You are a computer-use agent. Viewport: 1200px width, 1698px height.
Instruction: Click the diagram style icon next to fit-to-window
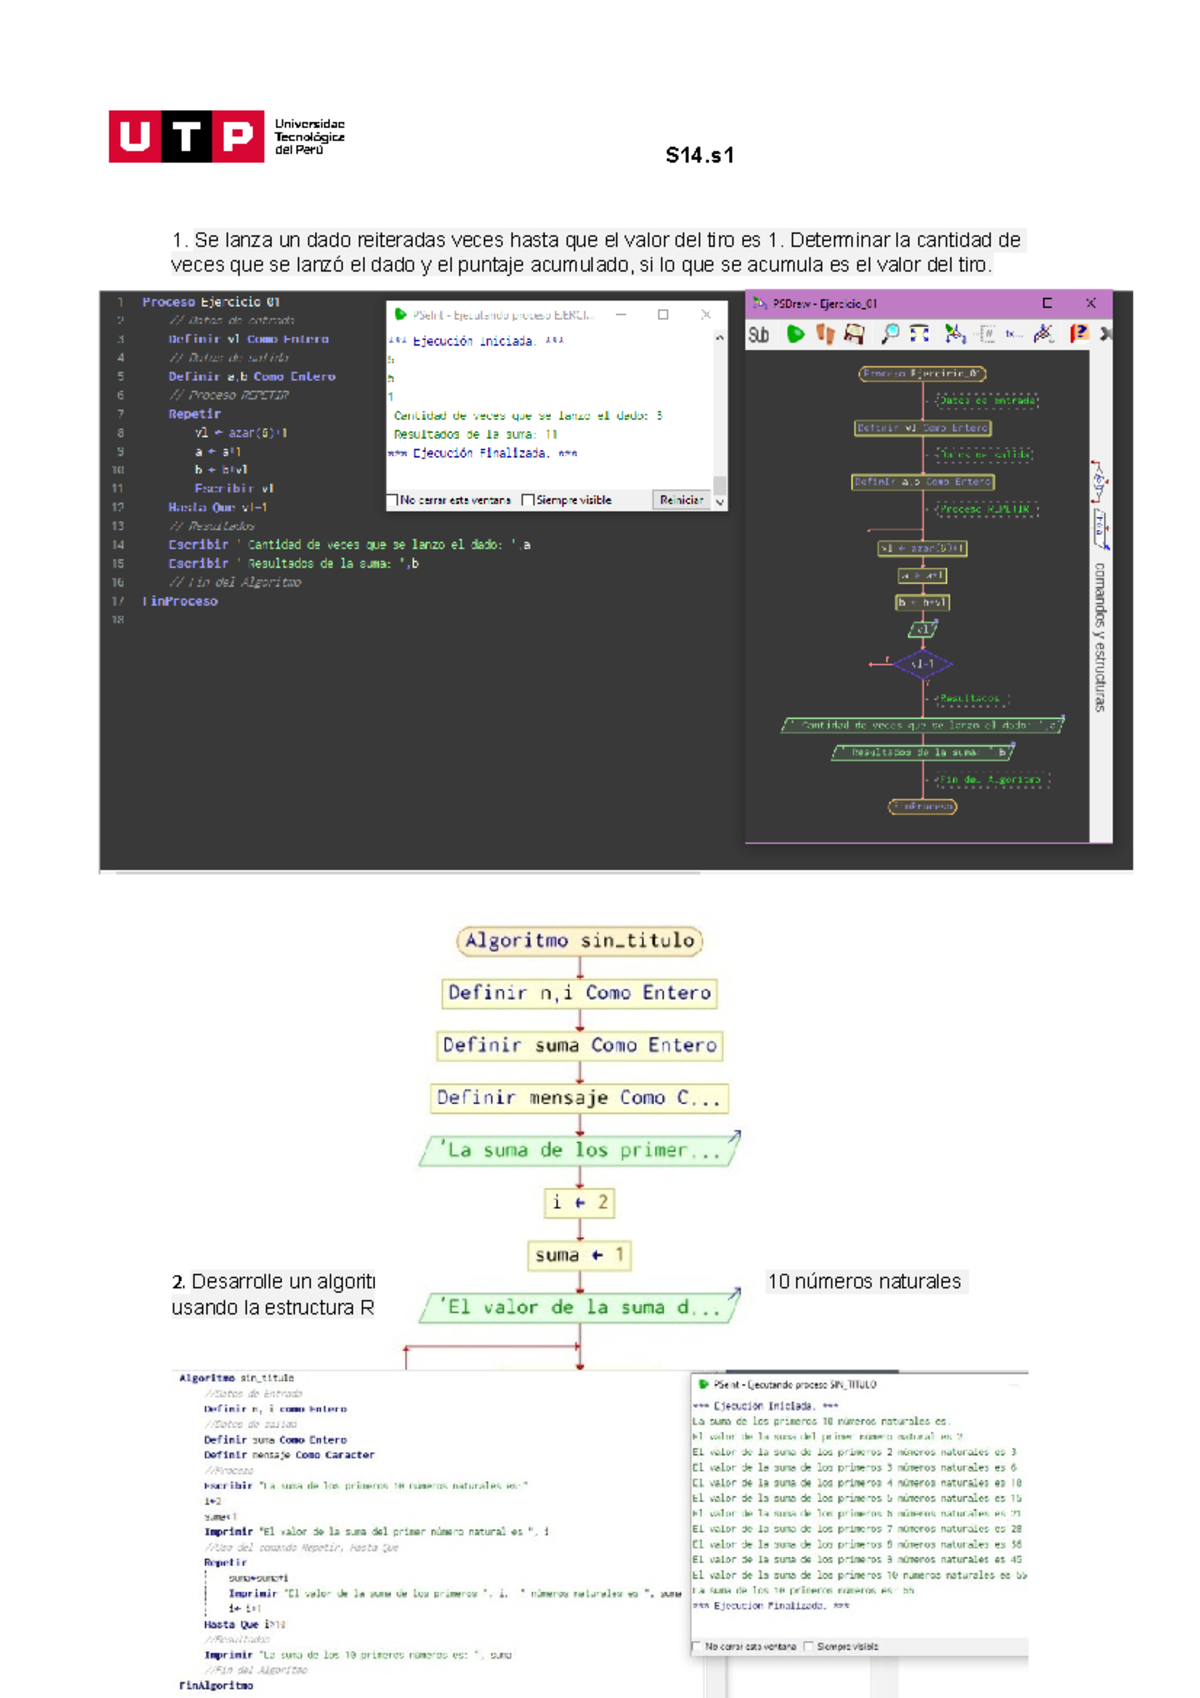(x=954, y=334)
